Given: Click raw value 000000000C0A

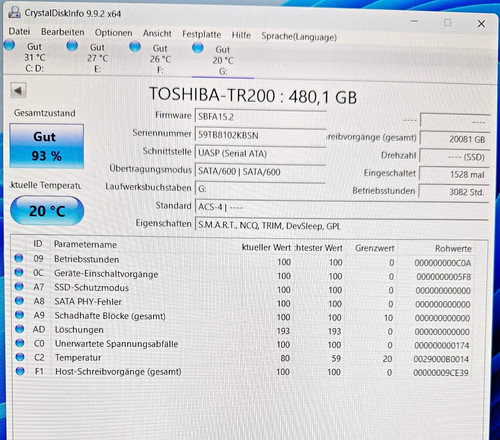Looking at the screenshot, I should pyautogui.click(x=443, y=263).
